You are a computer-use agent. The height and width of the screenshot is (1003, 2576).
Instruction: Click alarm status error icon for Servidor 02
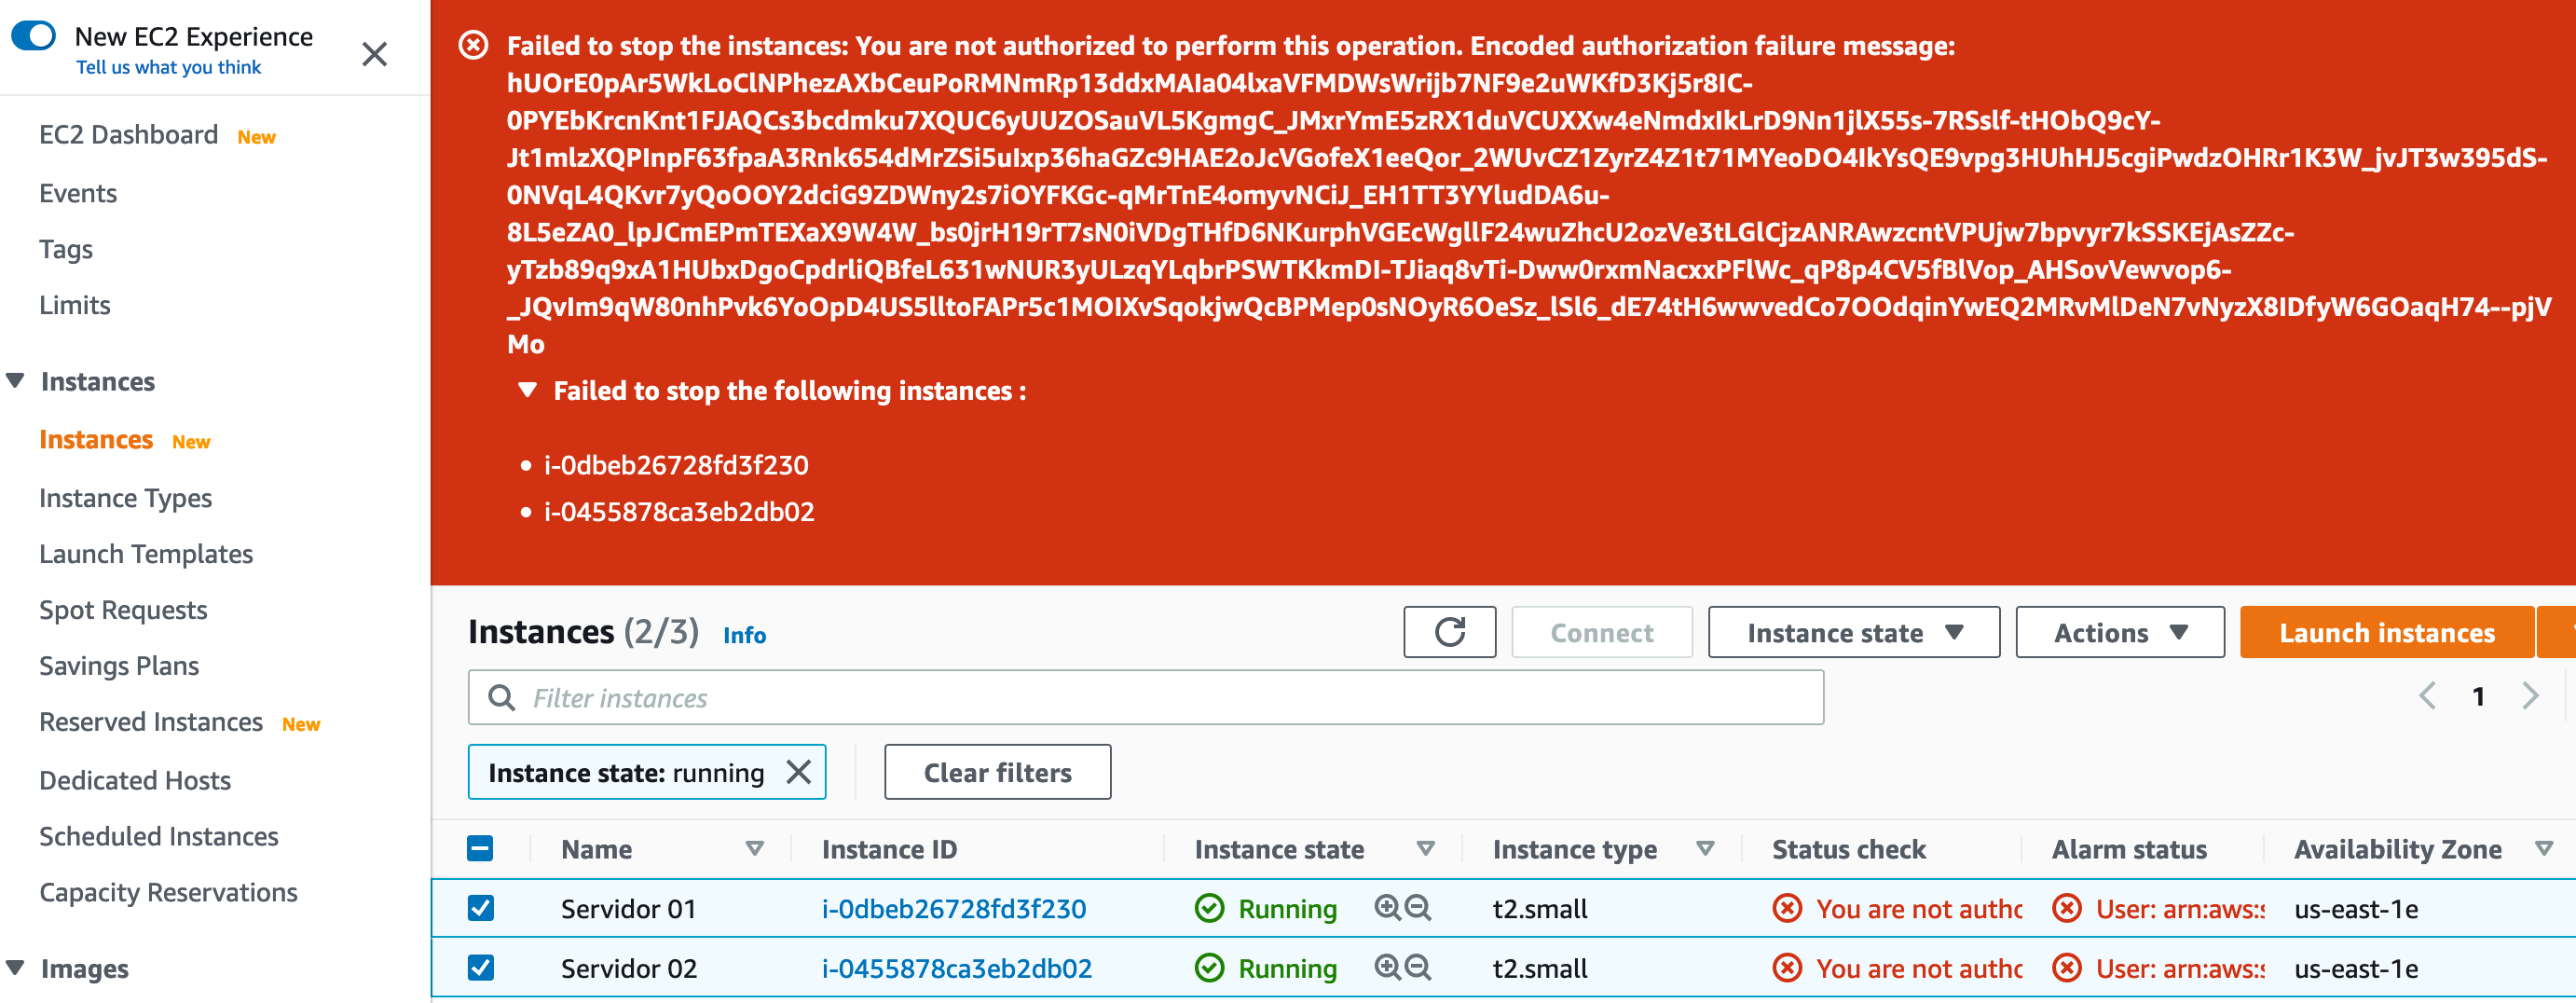tap(2067, 968)
